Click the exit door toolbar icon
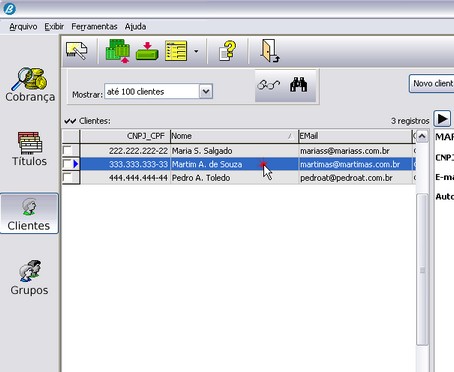 [270, 51]
